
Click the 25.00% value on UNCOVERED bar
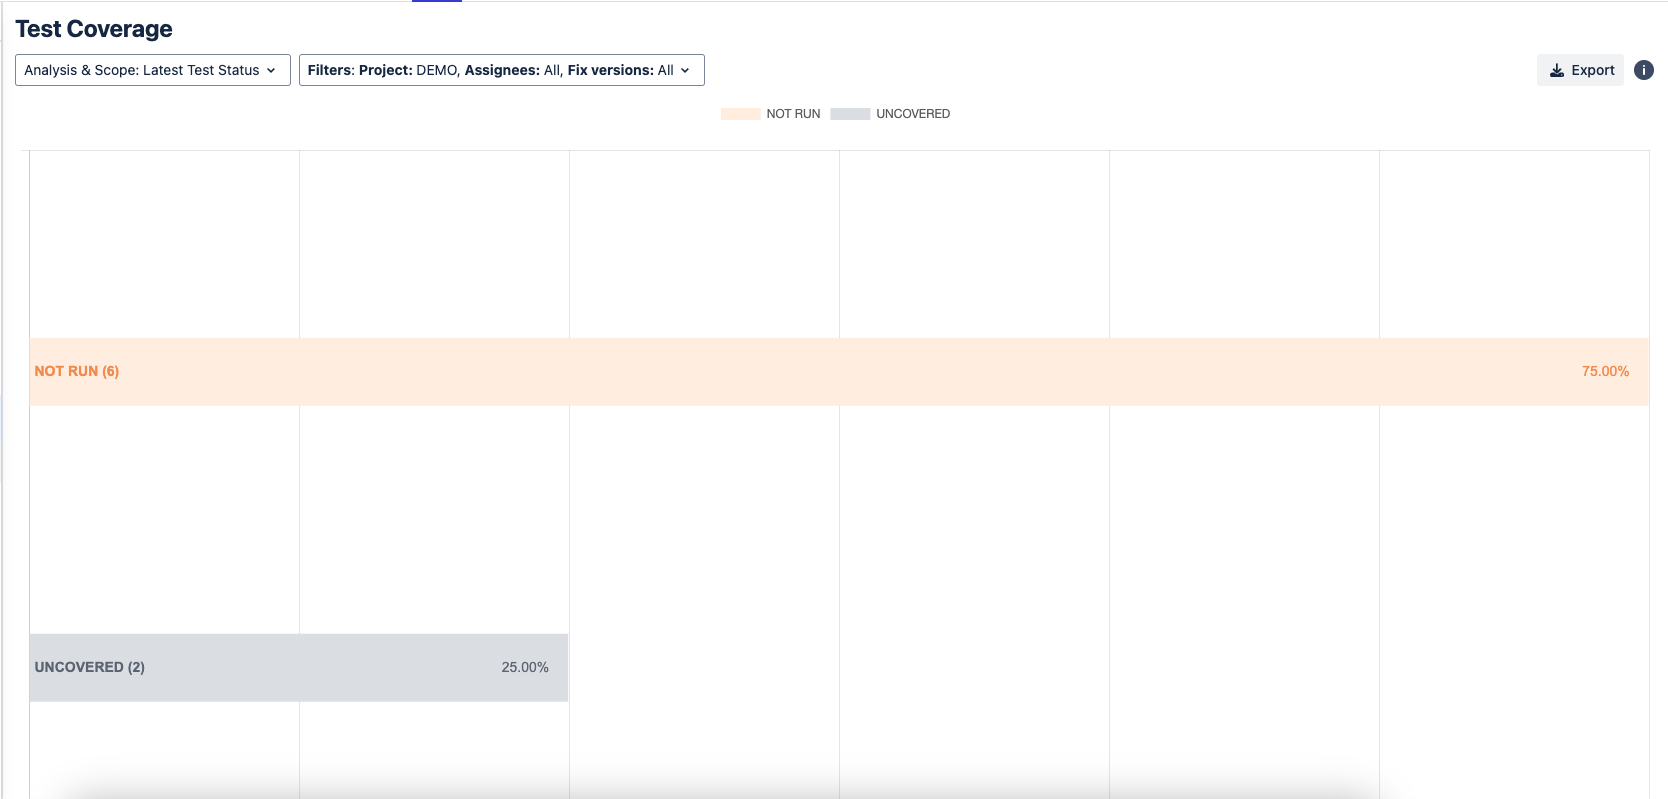click(525, 667)
